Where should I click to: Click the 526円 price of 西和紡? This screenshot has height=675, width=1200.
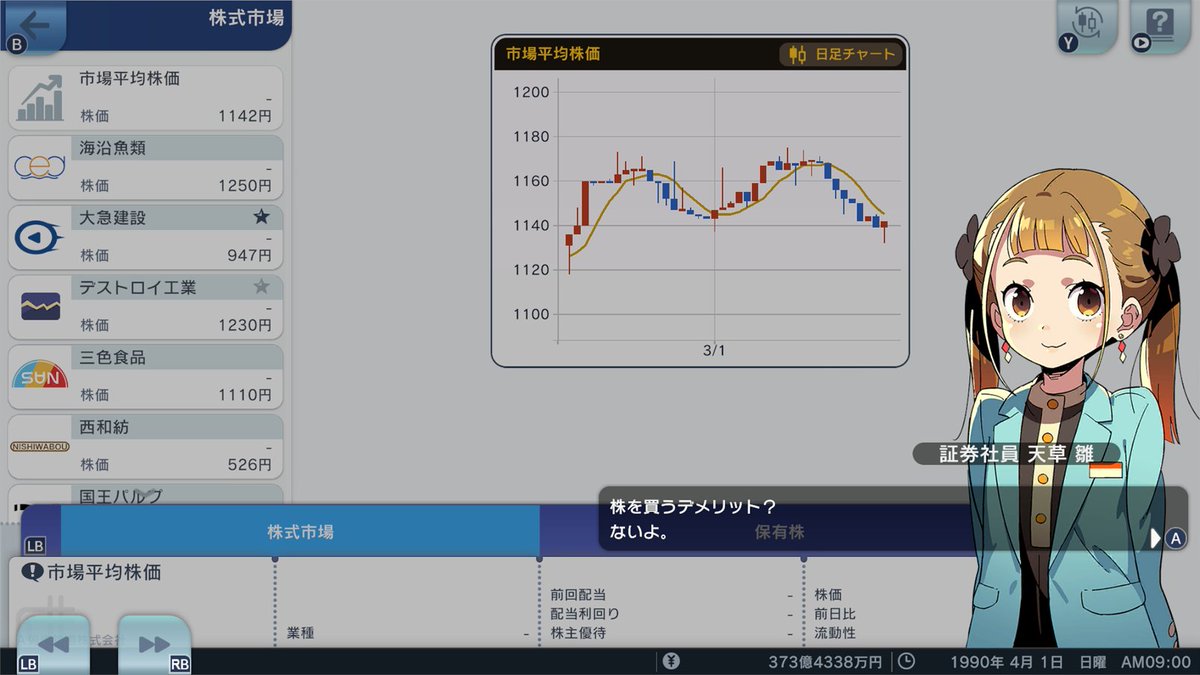[x=249, y=465]
